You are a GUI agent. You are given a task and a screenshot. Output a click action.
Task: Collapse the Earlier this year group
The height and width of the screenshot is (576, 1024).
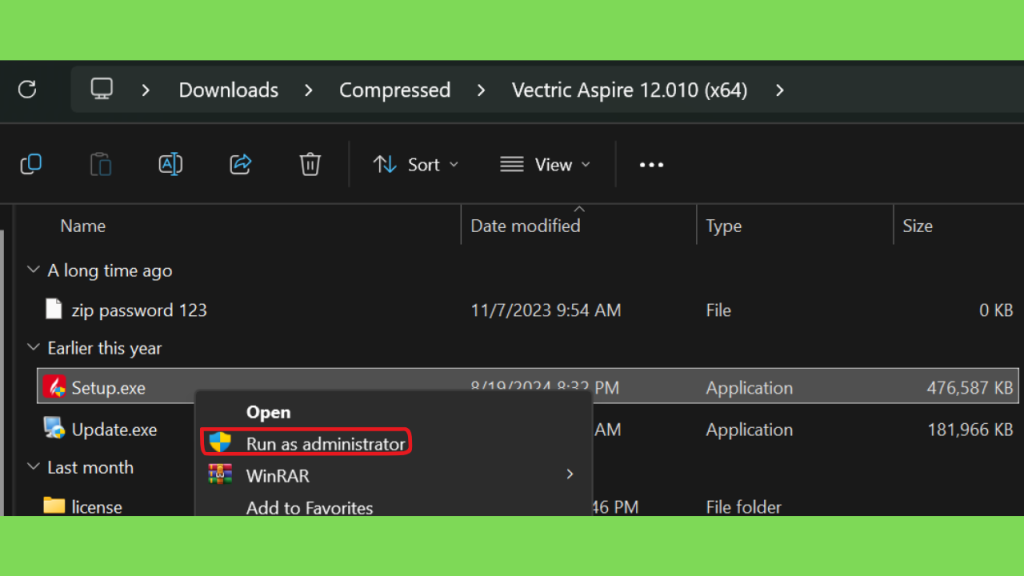coord(33,347)
